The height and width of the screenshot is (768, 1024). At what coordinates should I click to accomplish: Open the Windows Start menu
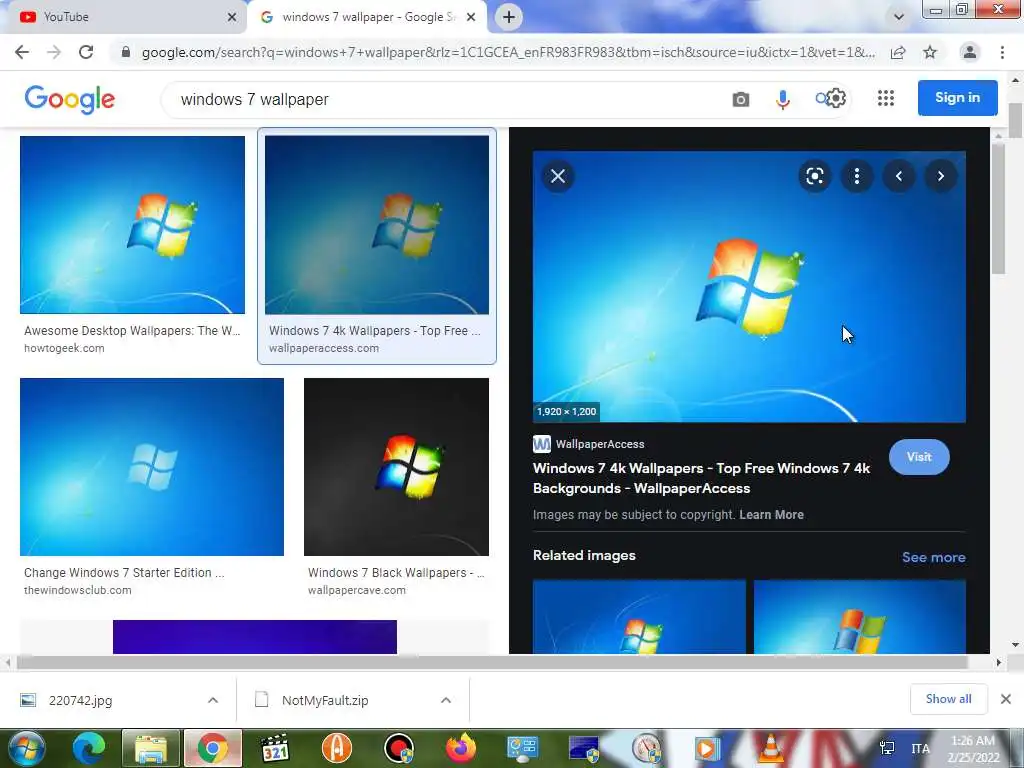pyautogui.click(x=26, y=748)
